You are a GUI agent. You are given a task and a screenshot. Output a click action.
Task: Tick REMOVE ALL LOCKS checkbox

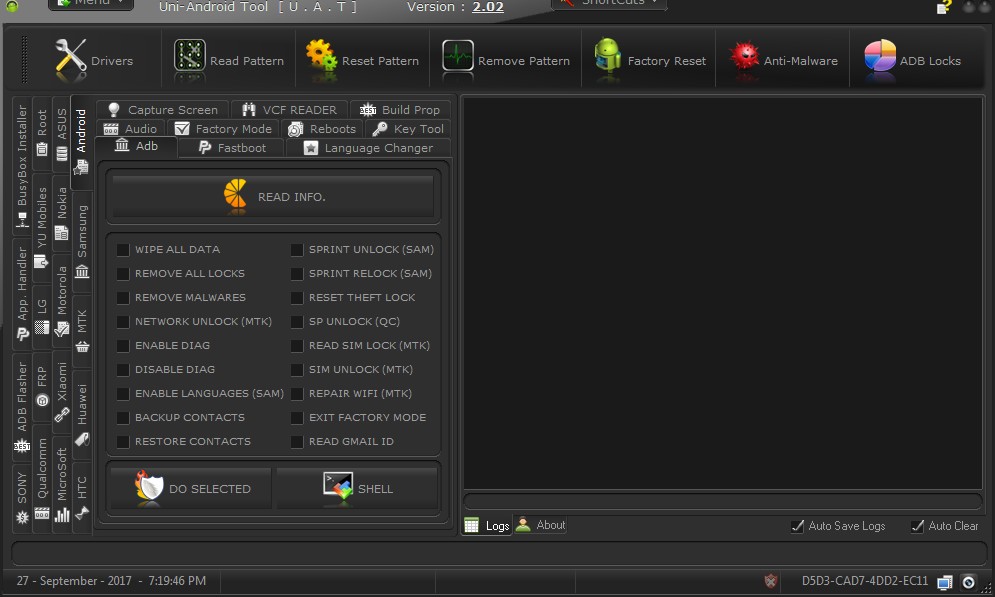[123, 273]
